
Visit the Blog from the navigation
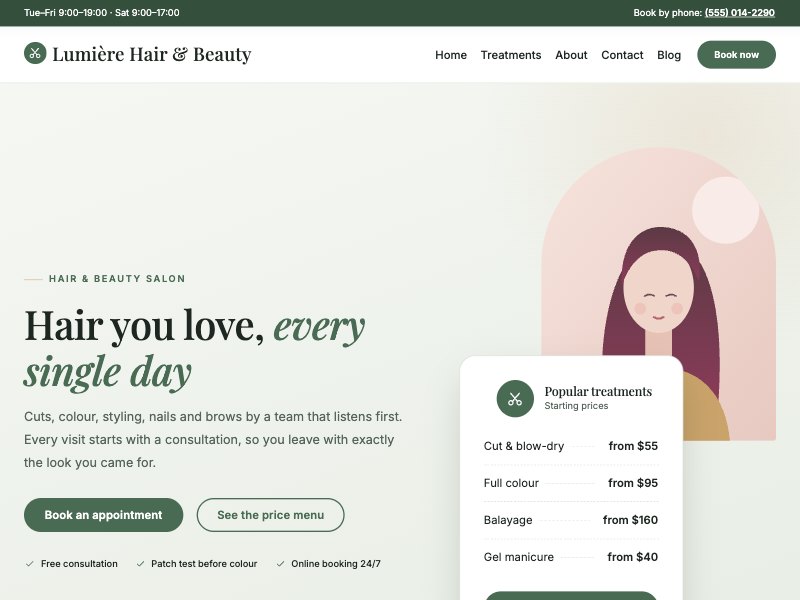[669, 55]
